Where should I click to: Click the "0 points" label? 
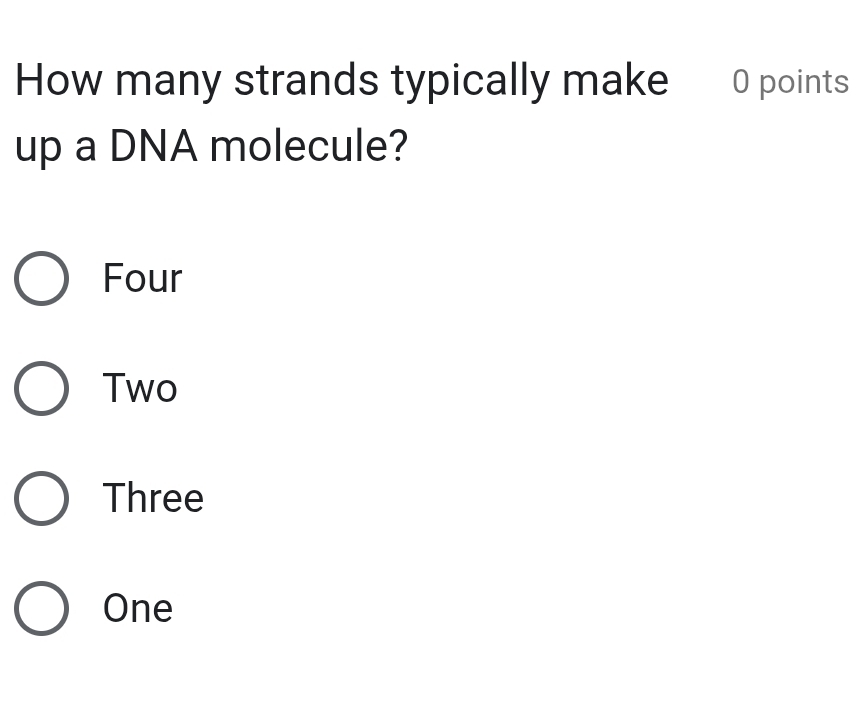[790, 82]
